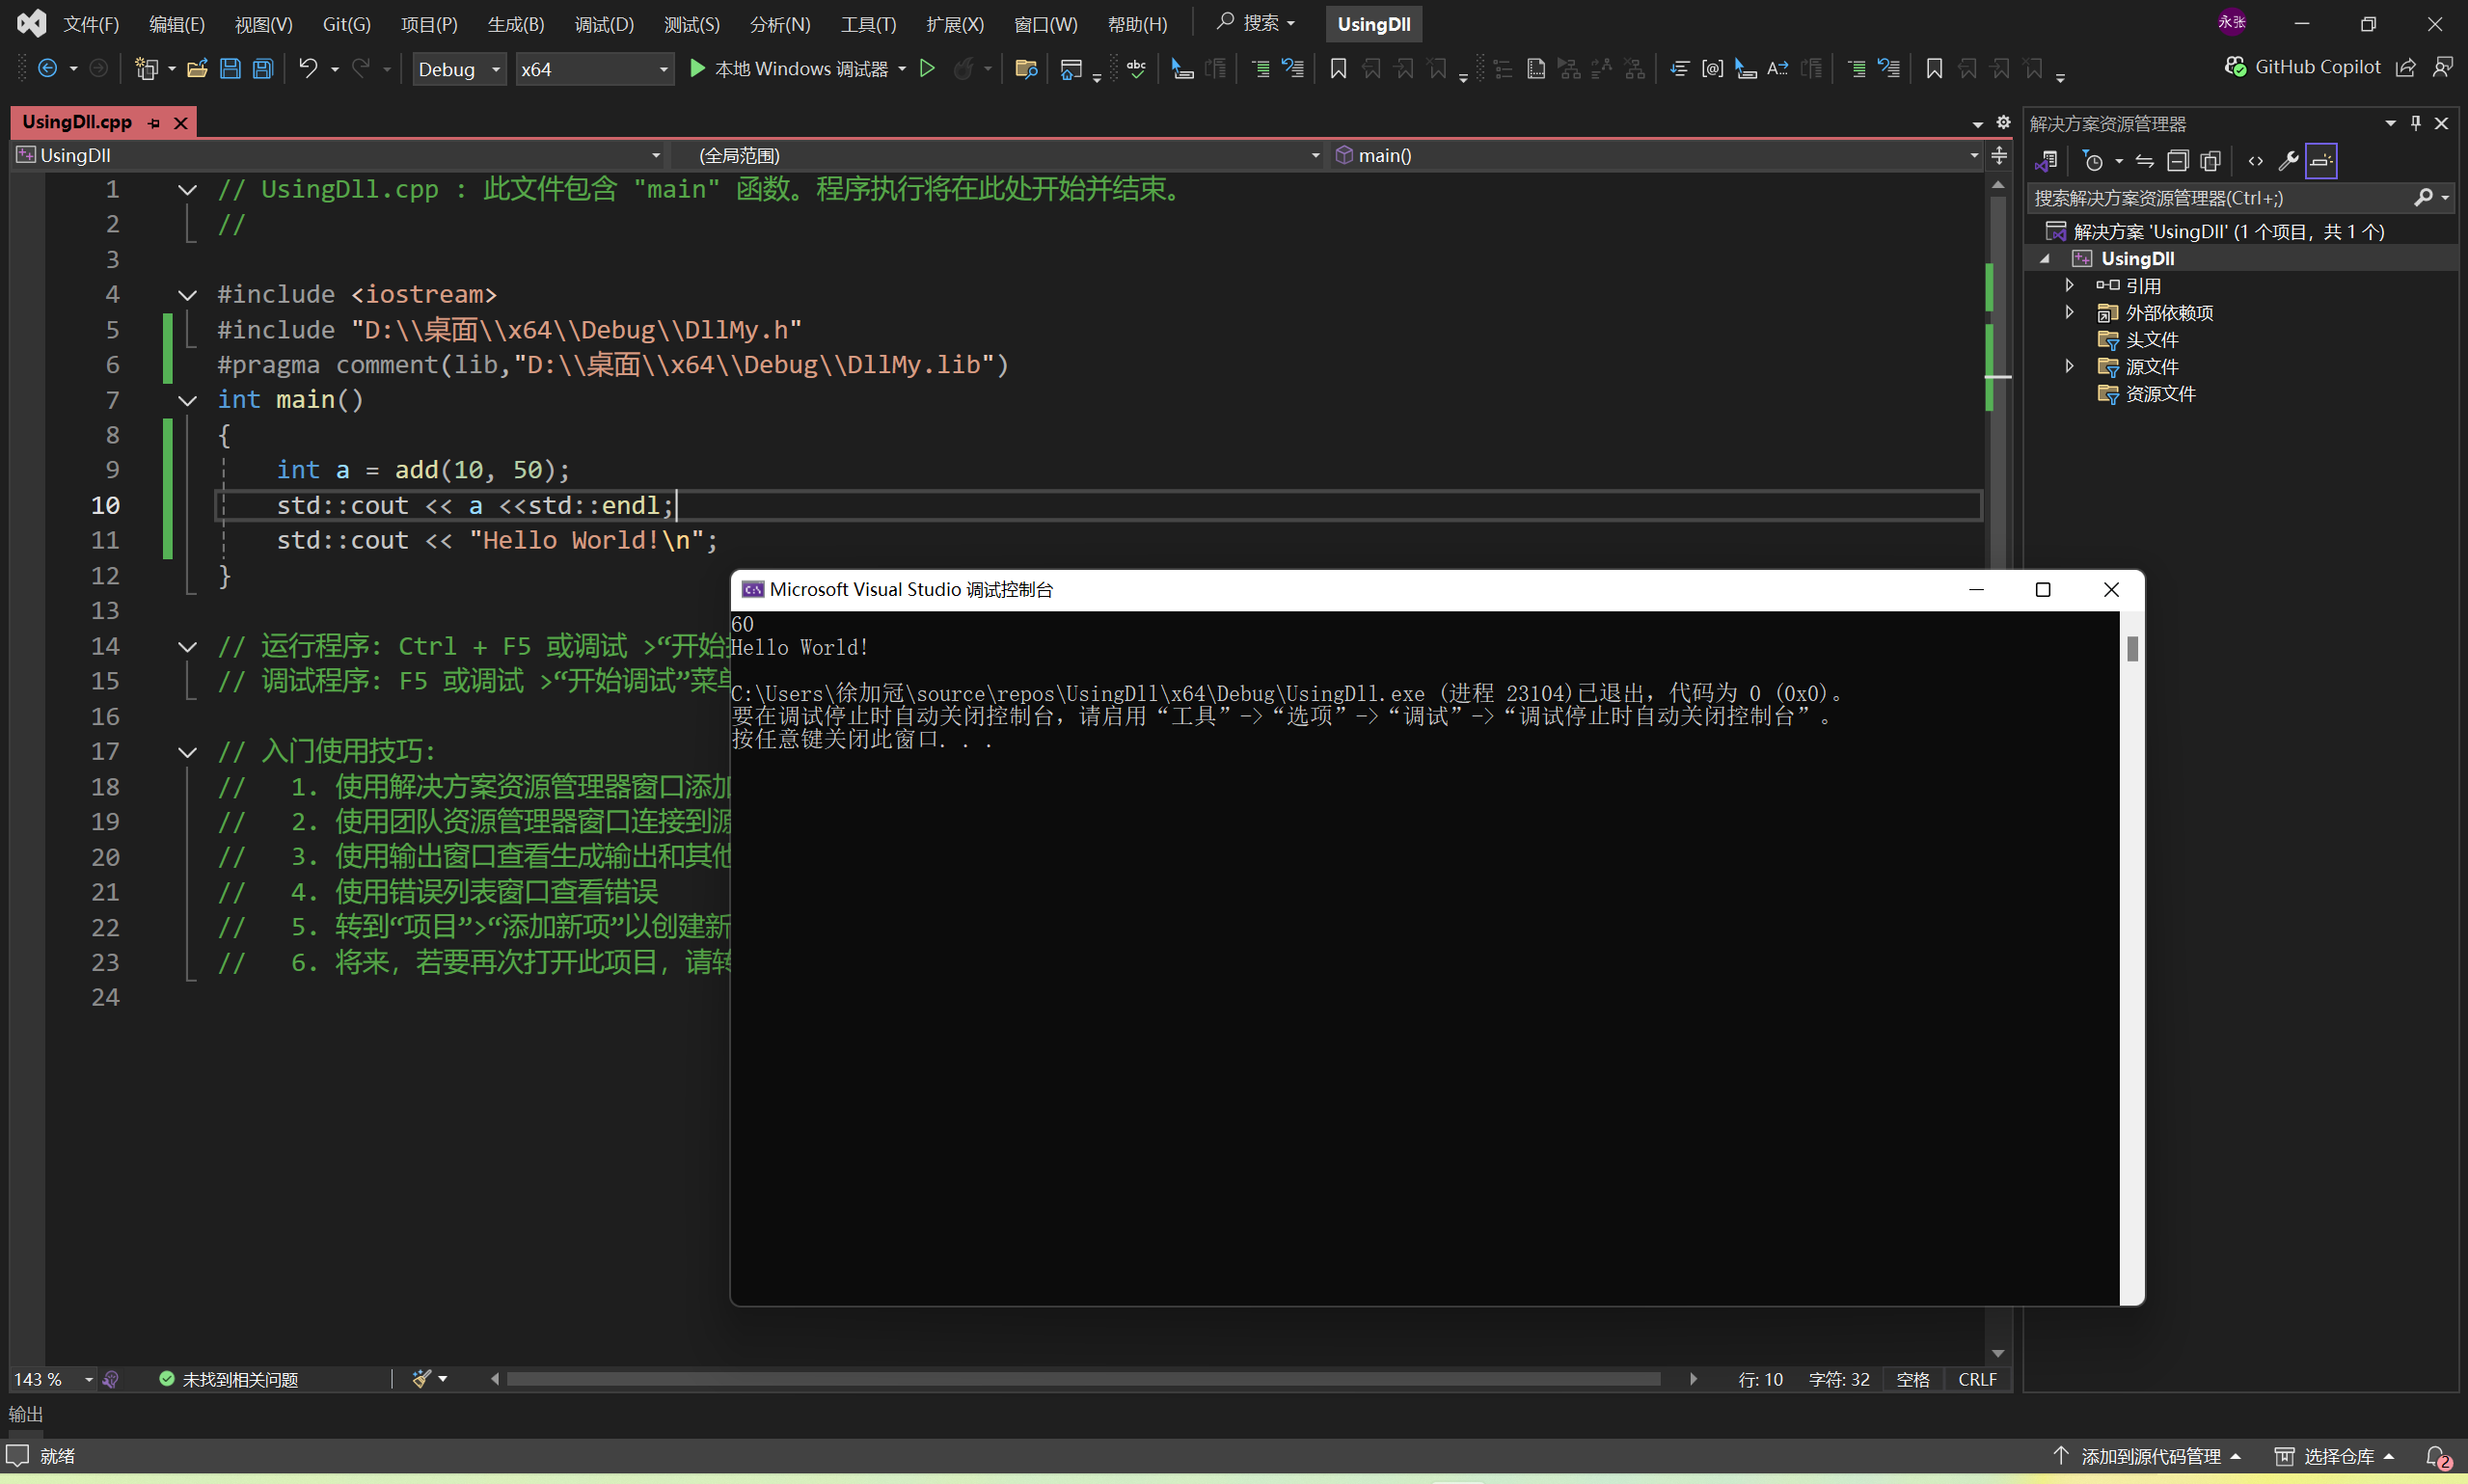
Task: Start without debugging using hollow green arrow
Action: pos(927,68)
